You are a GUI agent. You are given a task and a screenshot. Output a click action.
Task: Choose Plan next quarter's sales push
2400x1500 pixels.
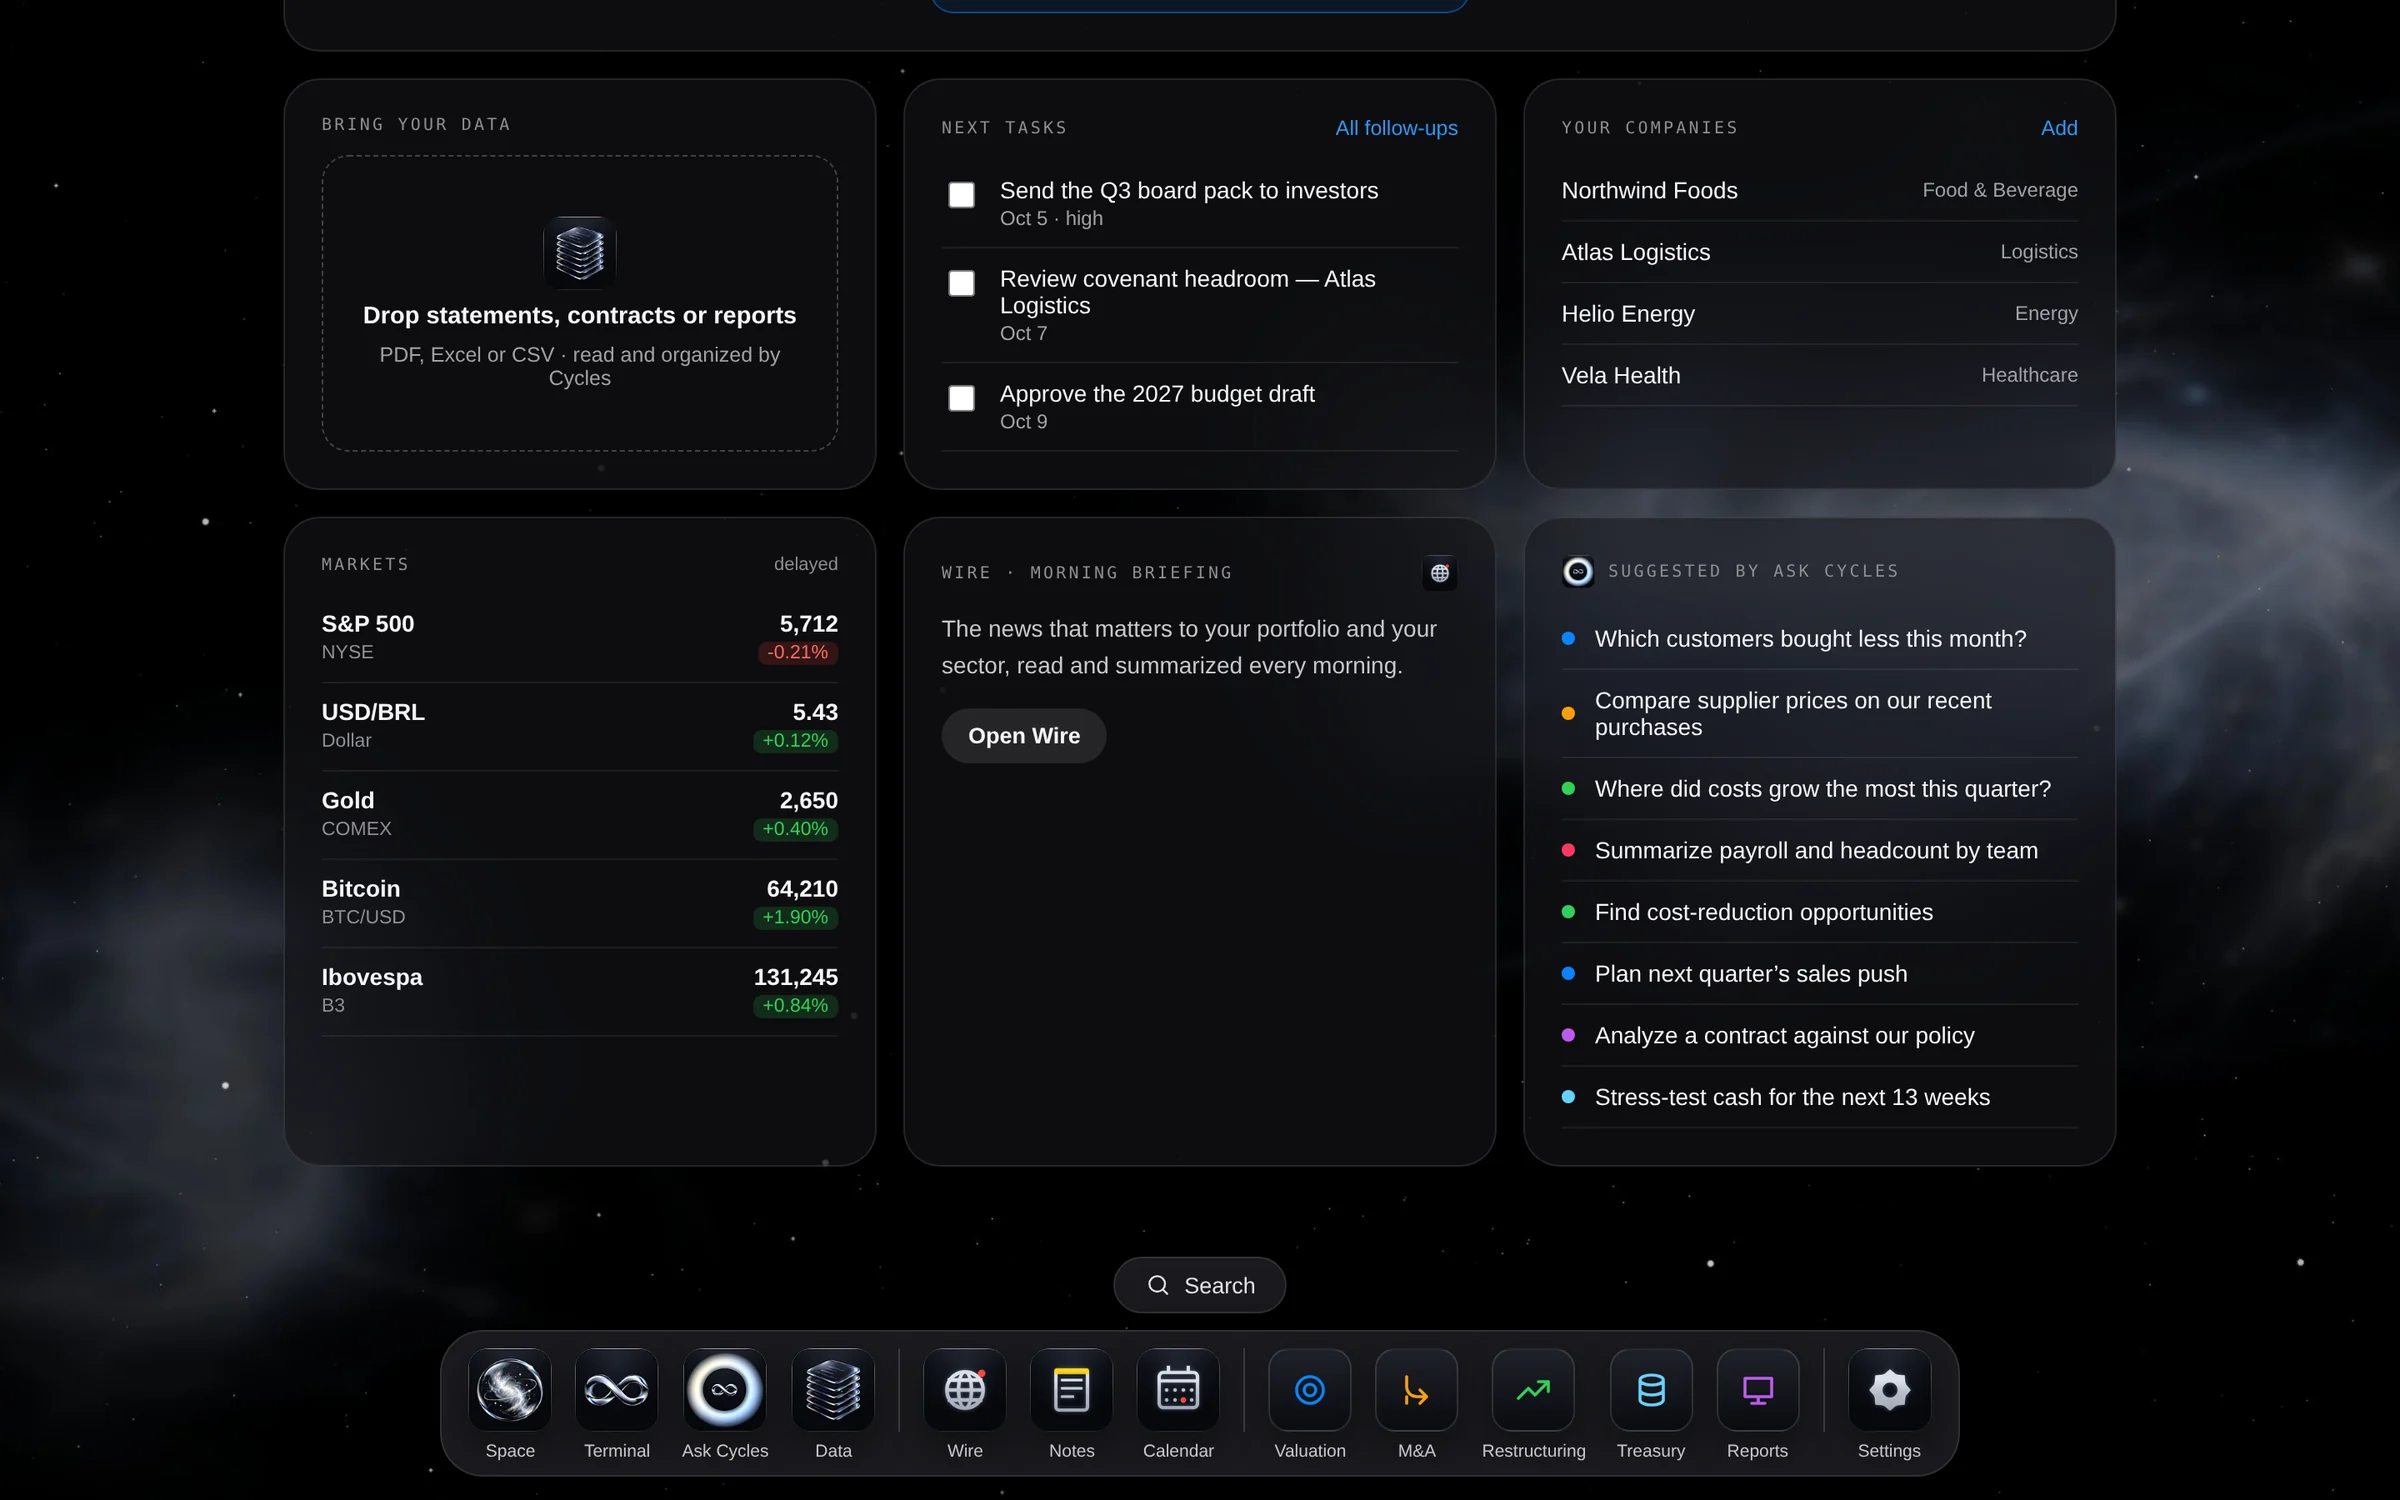click(x=1820, y=974)
